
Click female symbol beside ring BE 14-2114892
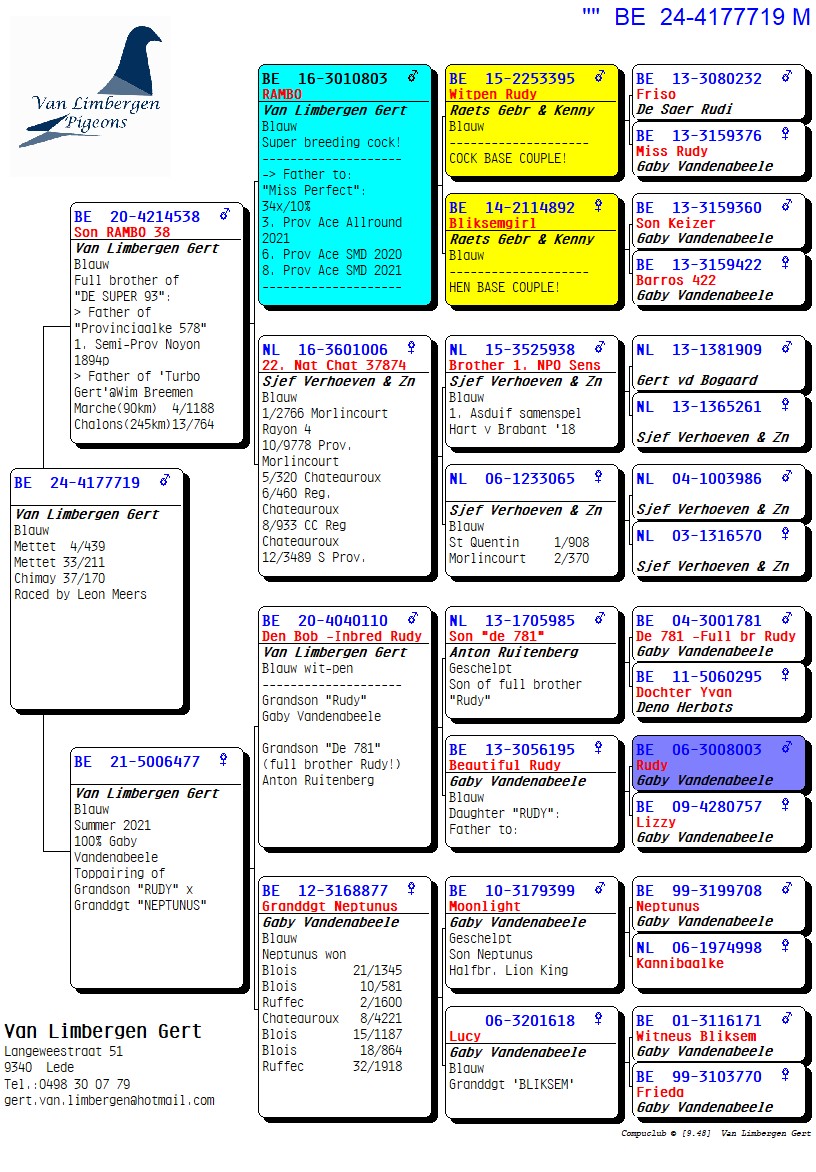coord(599,206)
